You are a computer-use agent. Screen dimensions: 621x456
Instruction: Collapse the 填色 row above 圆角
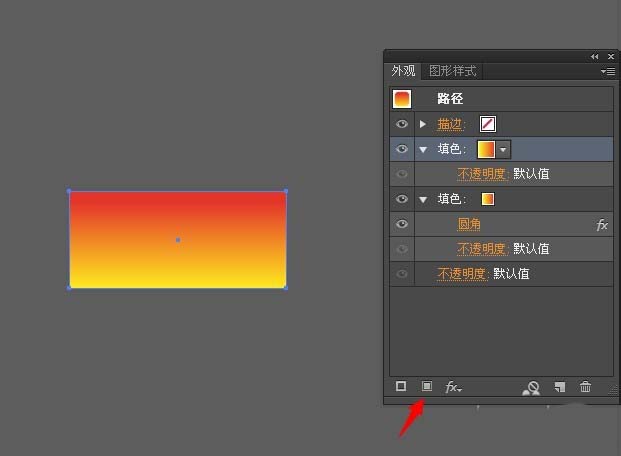pyautogui.click(x=423, y=200)
